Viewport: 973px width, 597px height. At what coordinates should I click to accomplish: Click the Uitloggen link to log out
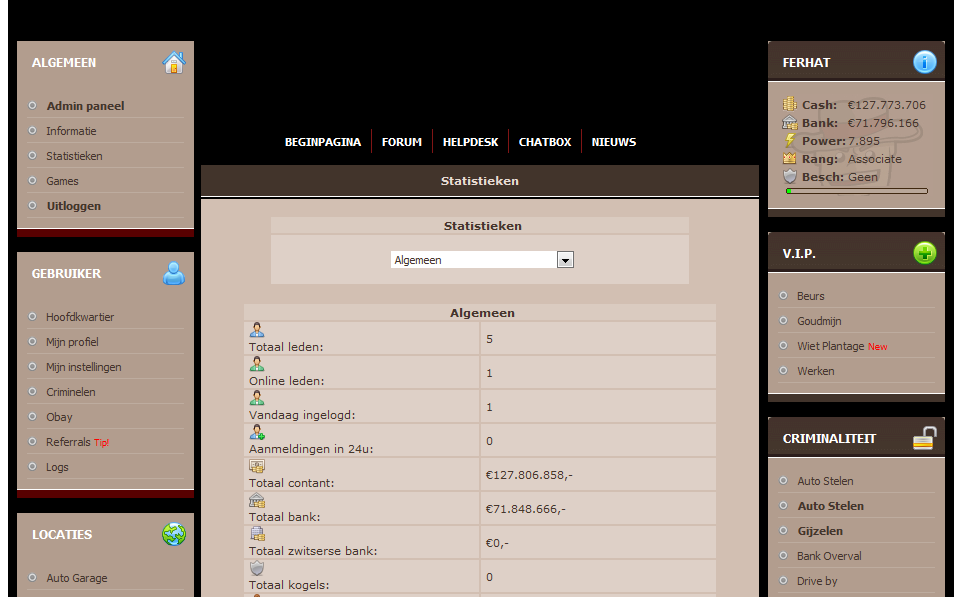[x=73, y=206]
